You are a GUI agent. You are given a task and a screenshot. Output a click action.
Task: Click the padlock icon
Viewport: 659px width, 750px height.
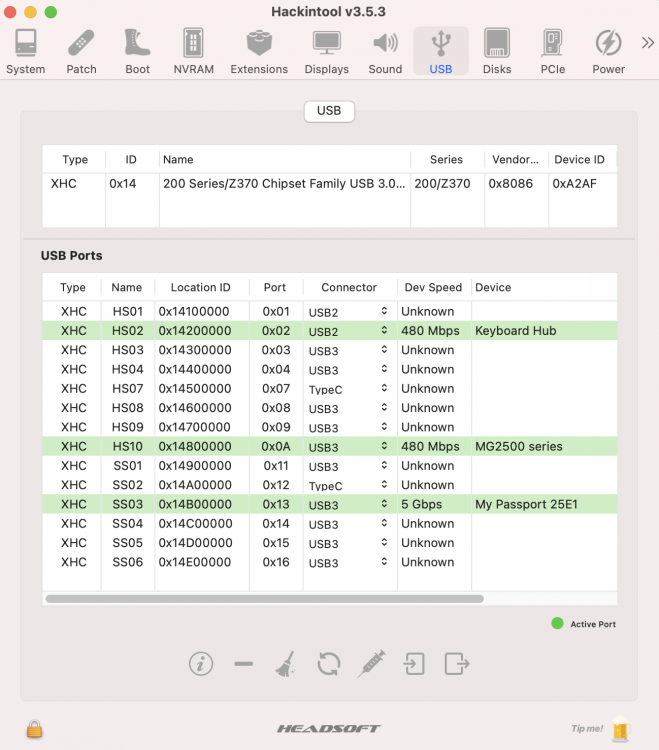pos(34,729)
